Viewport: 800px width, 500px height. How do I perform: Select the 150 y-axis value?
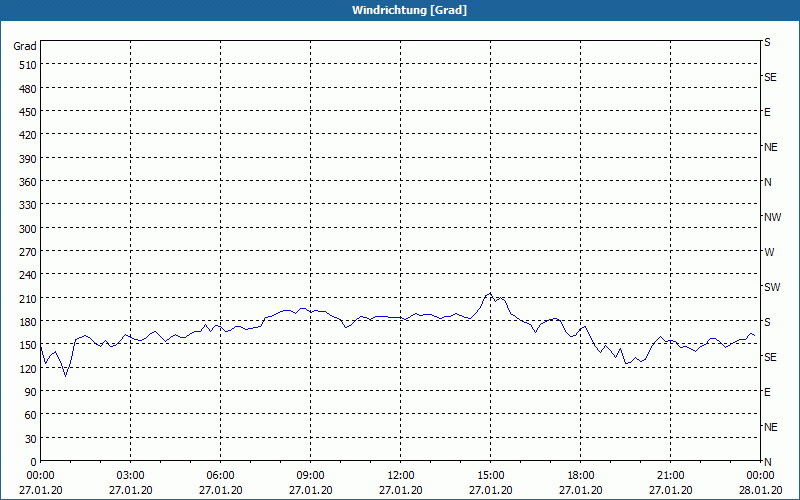click(28, 345)
